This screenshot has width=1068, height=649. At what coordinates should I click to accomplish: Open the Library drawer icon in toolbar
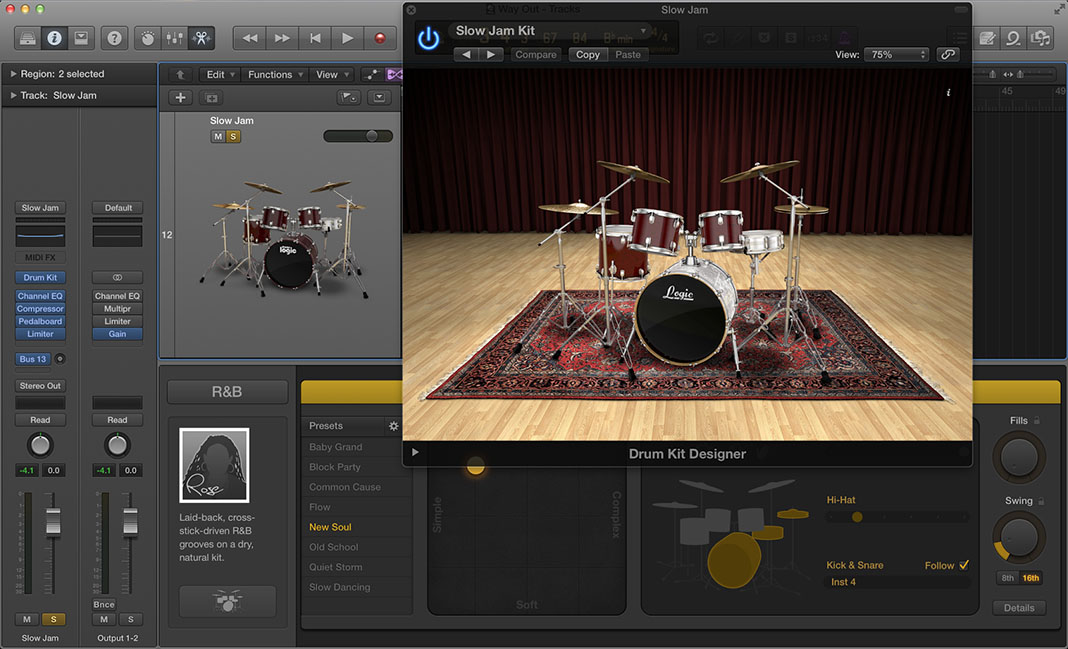[28, 38]
